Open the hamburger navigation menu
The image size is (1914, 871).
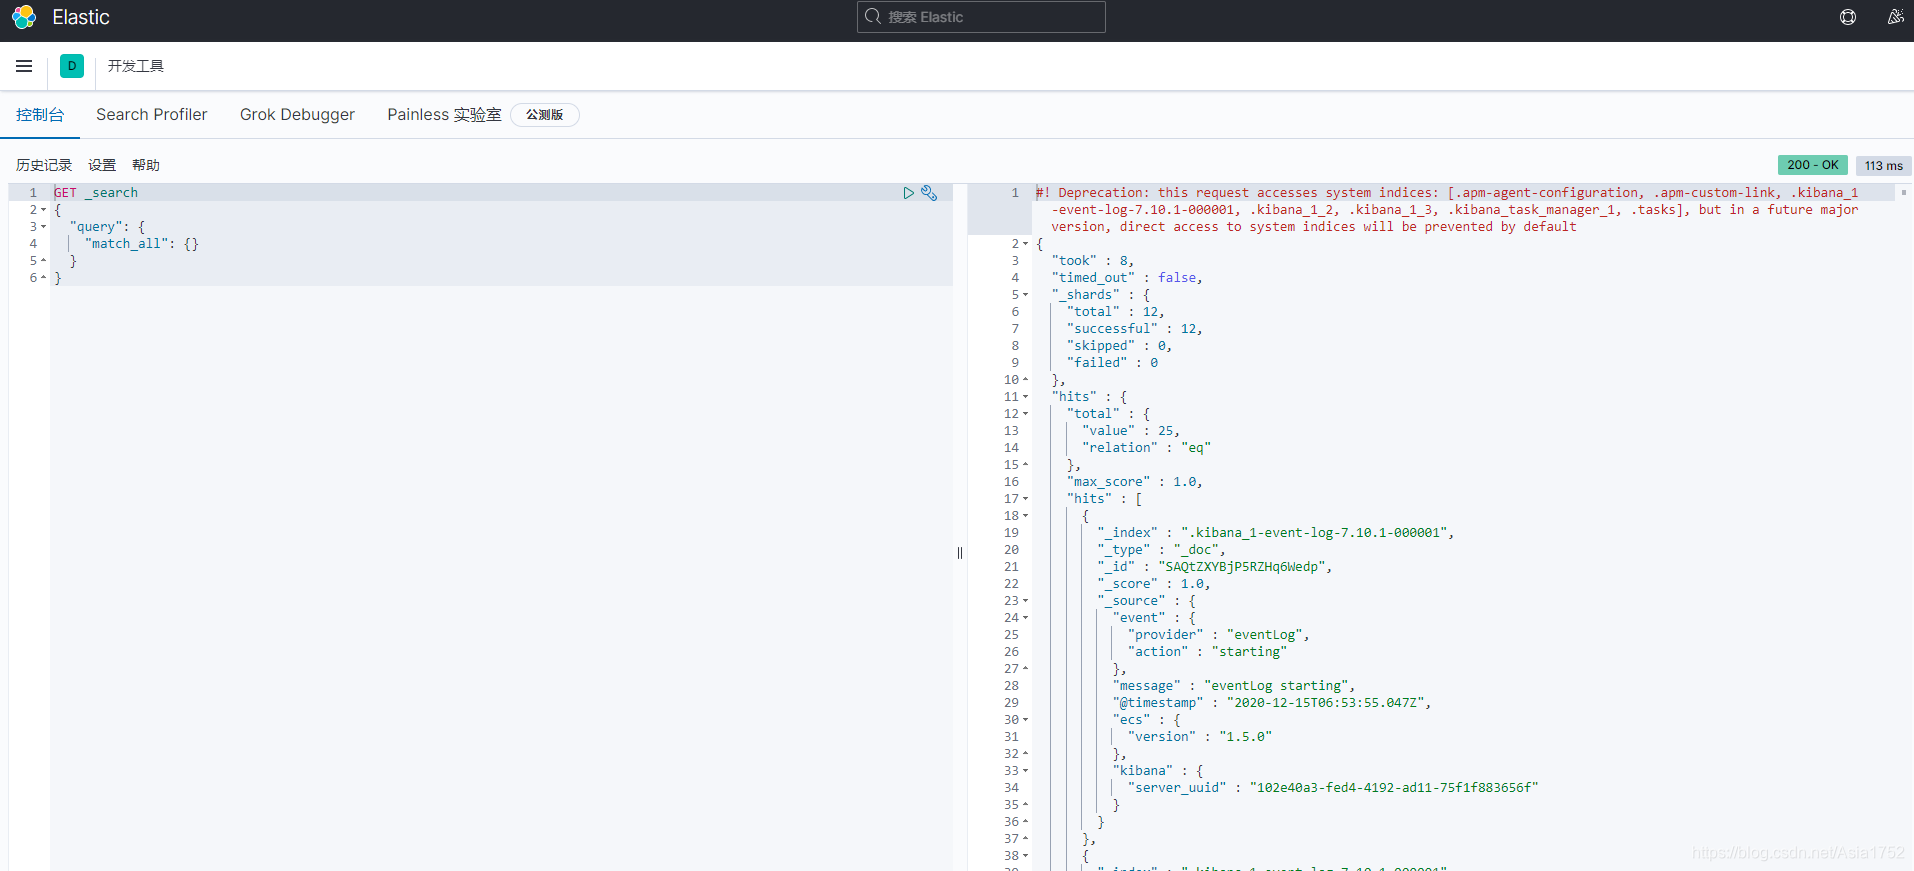coord(24,66)
